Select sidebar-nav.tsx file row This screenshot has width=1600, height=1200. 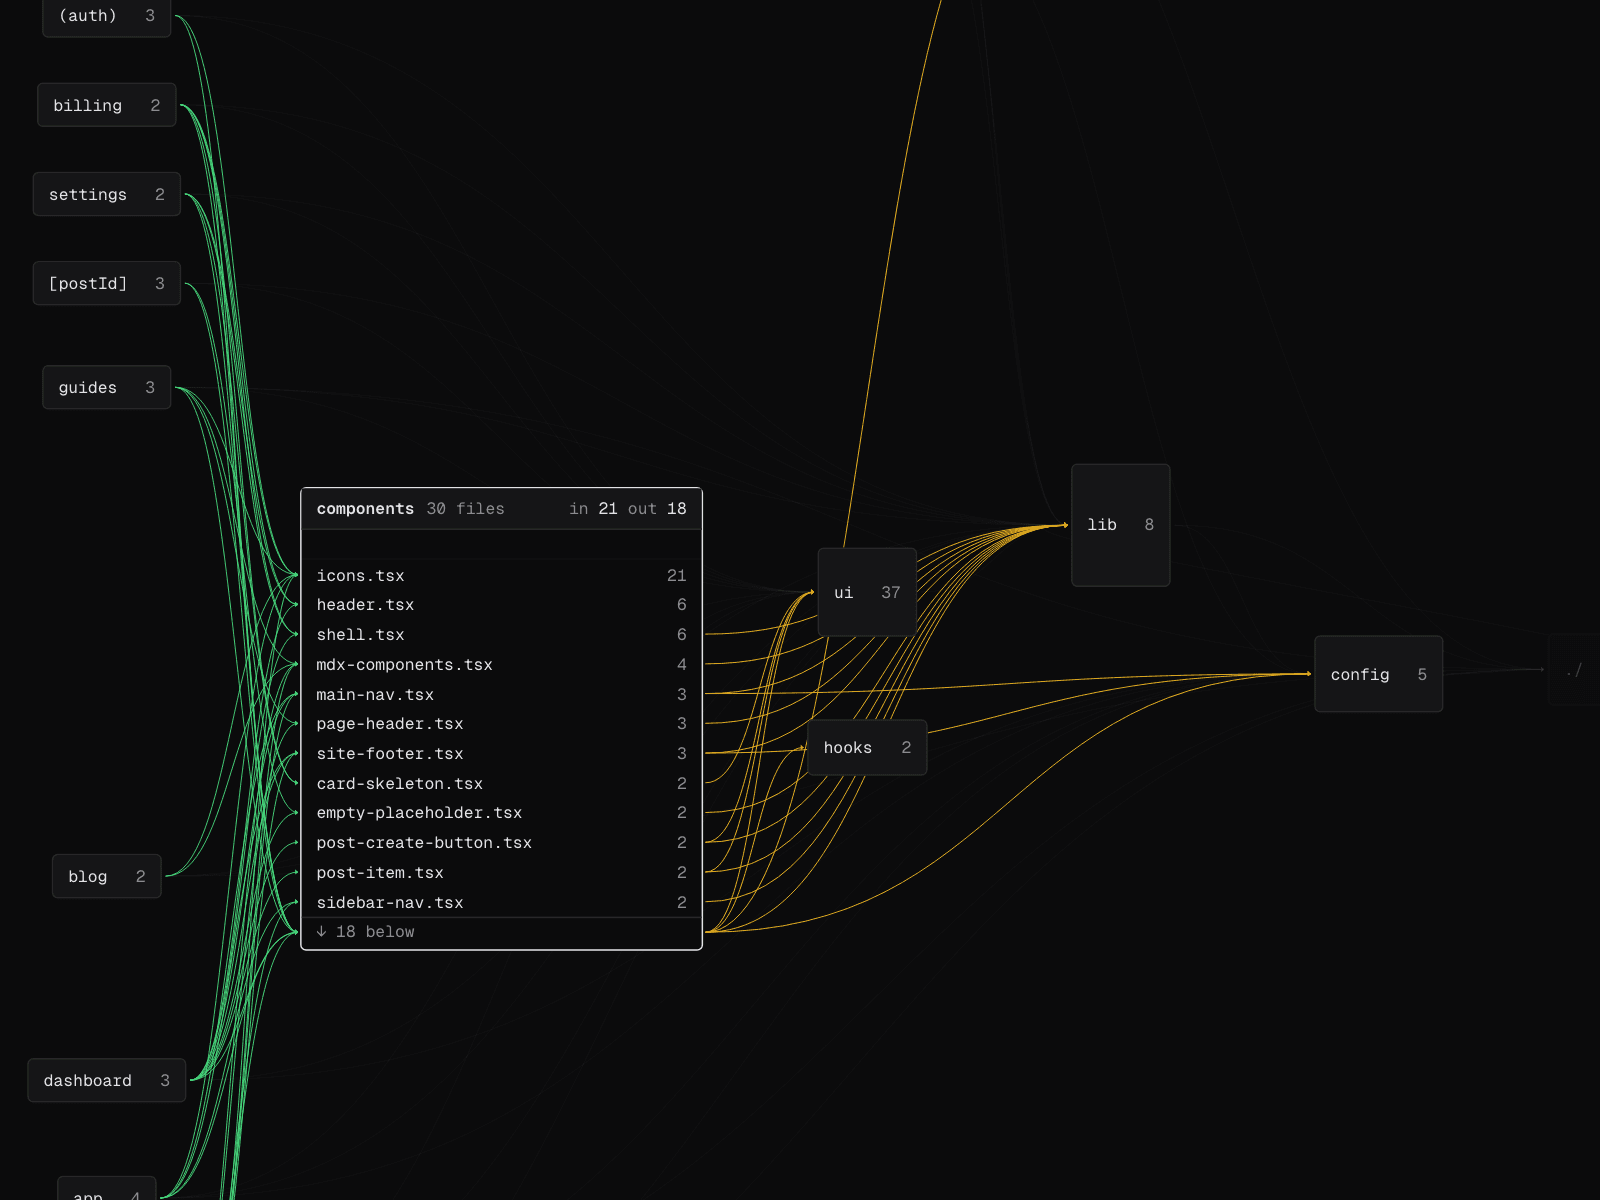(501, 902)
